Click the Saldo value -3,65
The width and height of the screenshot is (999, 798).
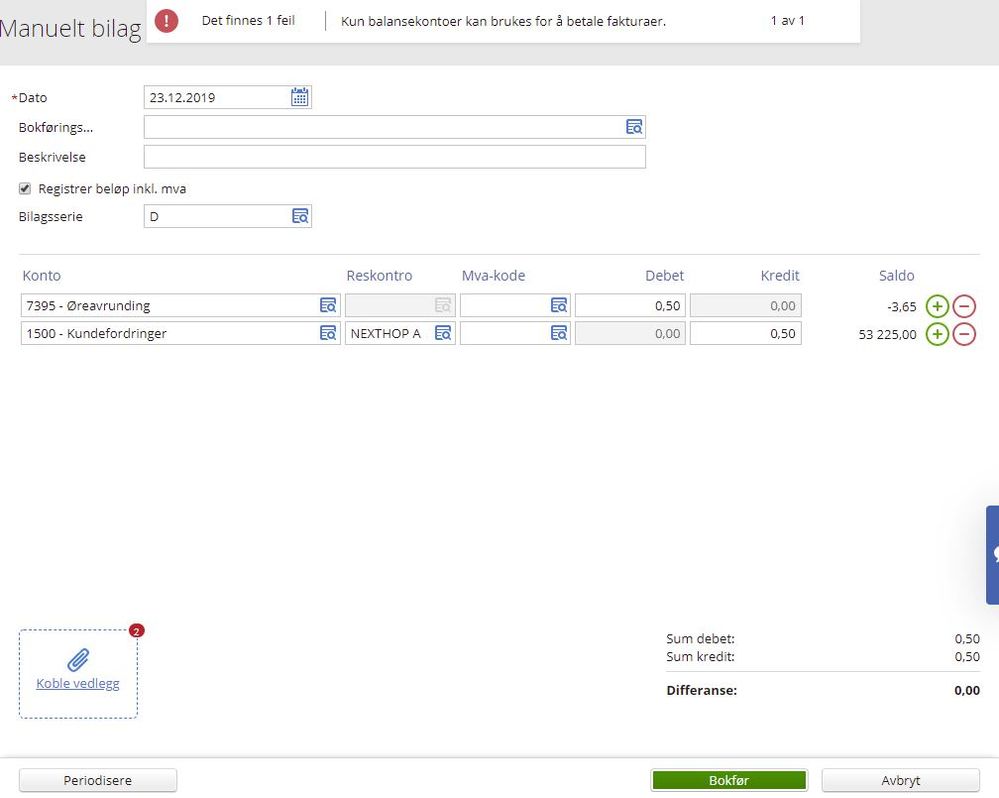click(902, 306)
